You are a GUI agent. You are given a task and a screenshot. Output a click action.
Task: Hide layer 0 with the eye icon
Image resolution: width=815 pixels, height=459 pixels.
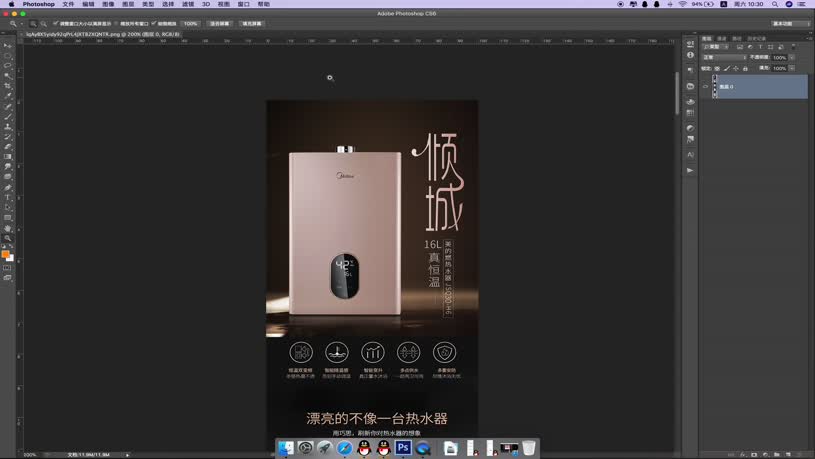pos(705,87)
